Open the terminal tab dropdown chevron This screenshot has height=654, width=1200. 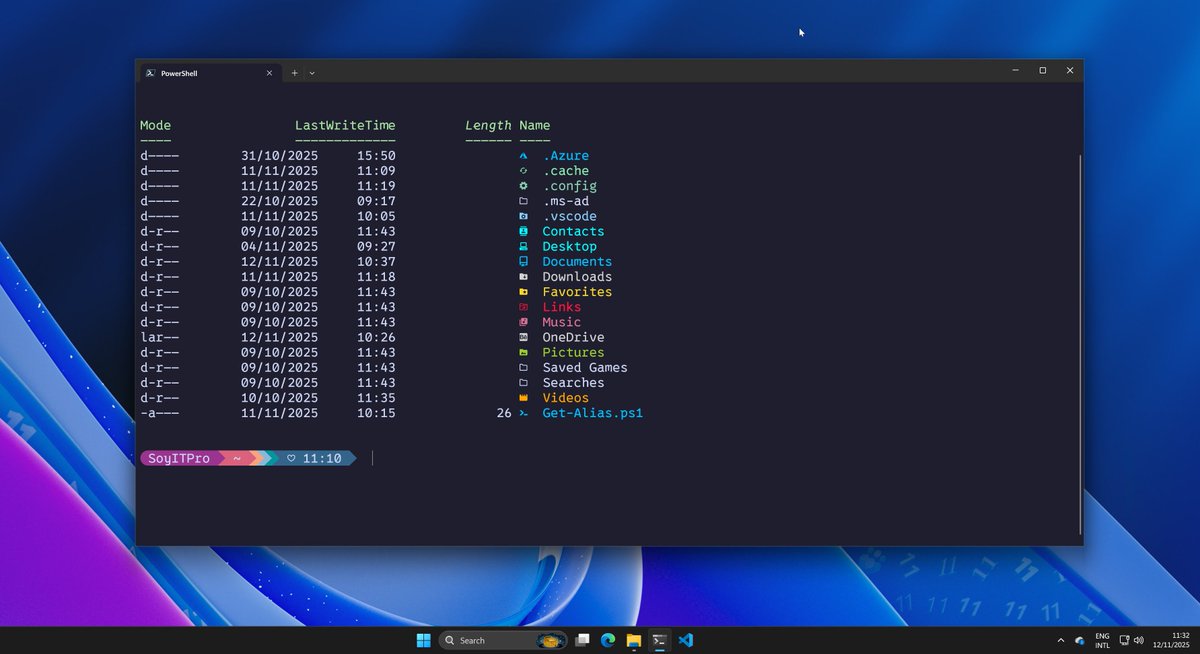click(x=312, y=72)
